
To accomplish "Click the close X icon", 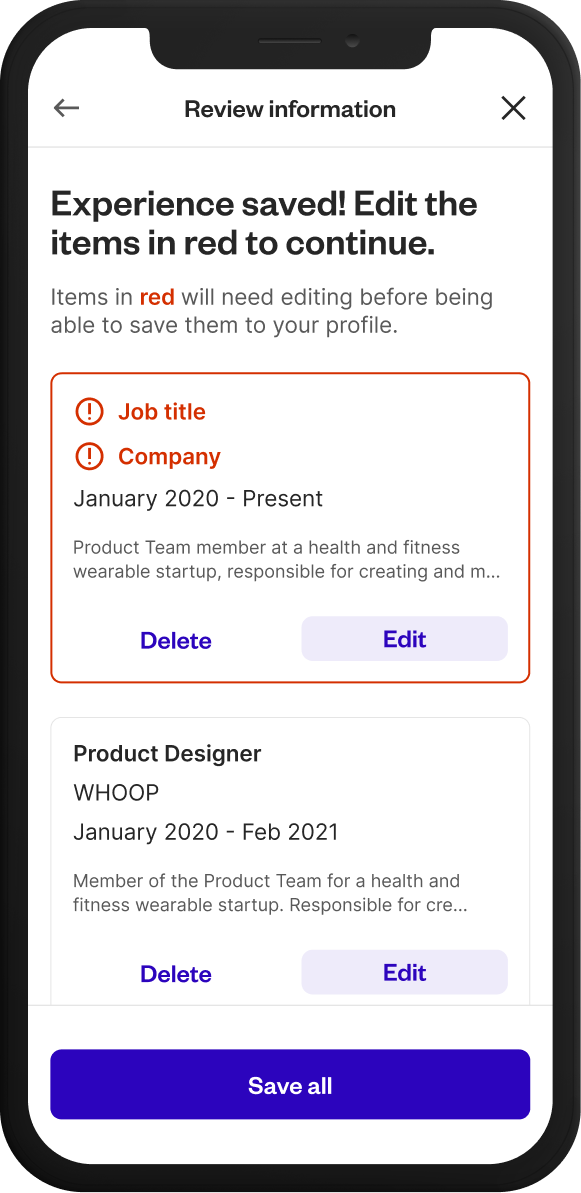I will (513, 108).
